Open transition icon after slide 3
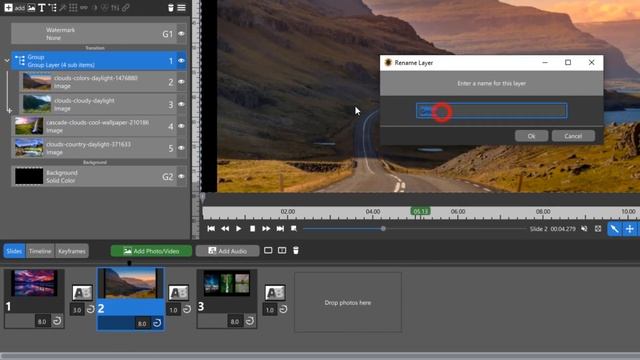640x360 pixels. tap(275, 293)
